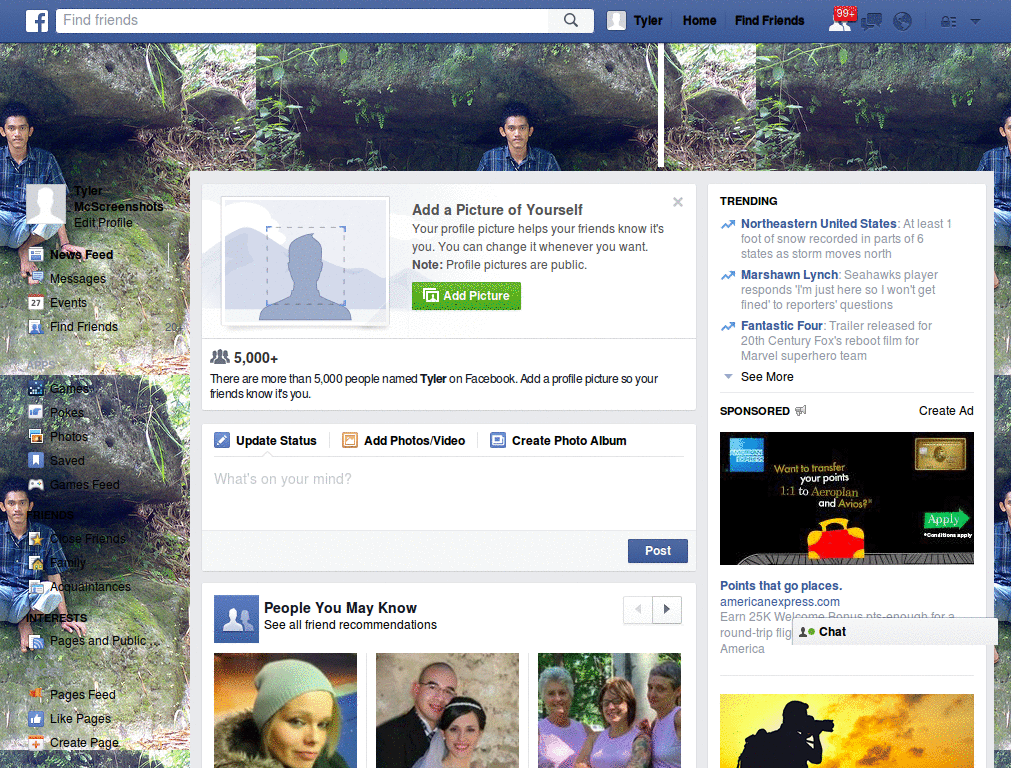Image resolution: width=1024 pixels, height=768 pixels.
Task: Open the notifications globe icon
Action: click(x=903, y=22)
